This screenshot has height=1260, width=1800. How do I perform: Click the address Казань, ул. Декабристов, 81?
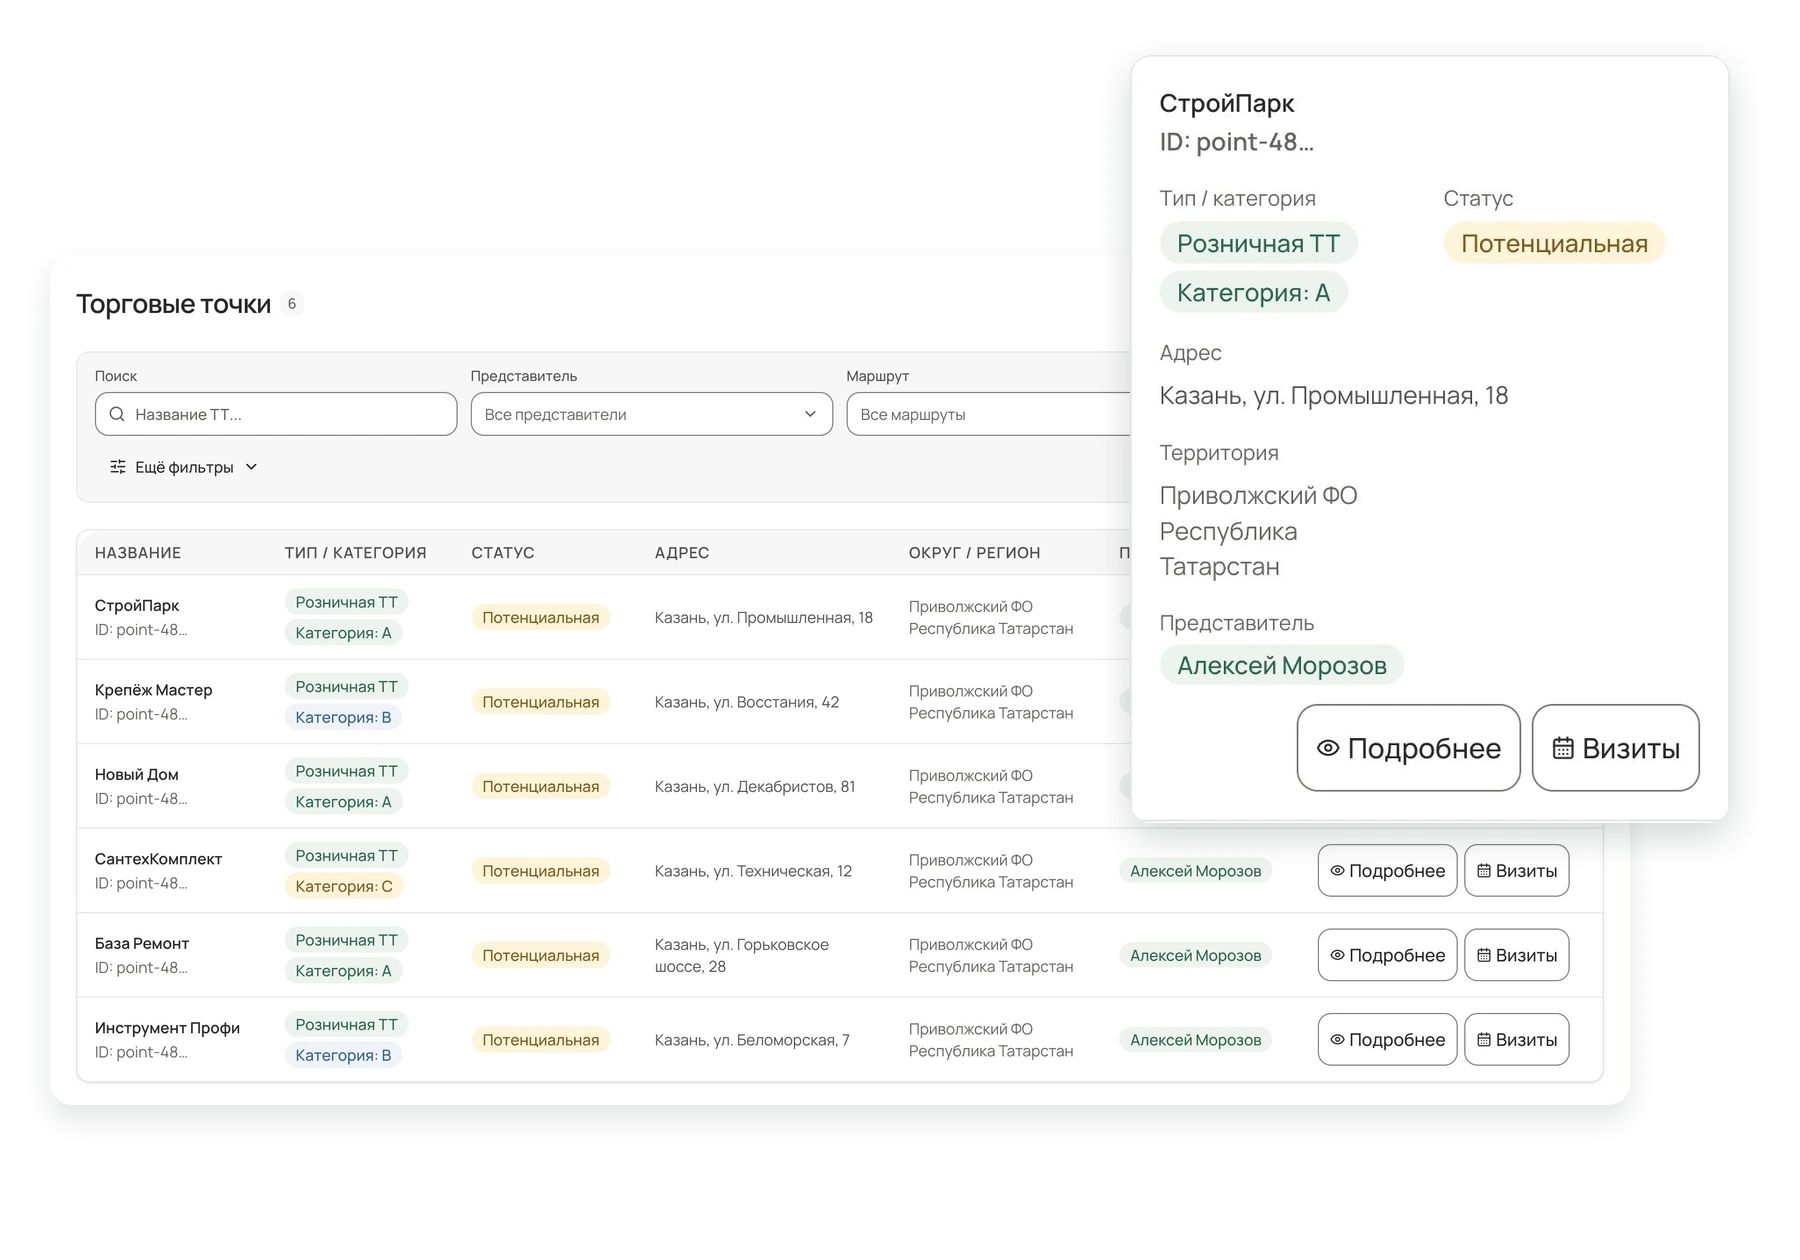click(755, 786)
